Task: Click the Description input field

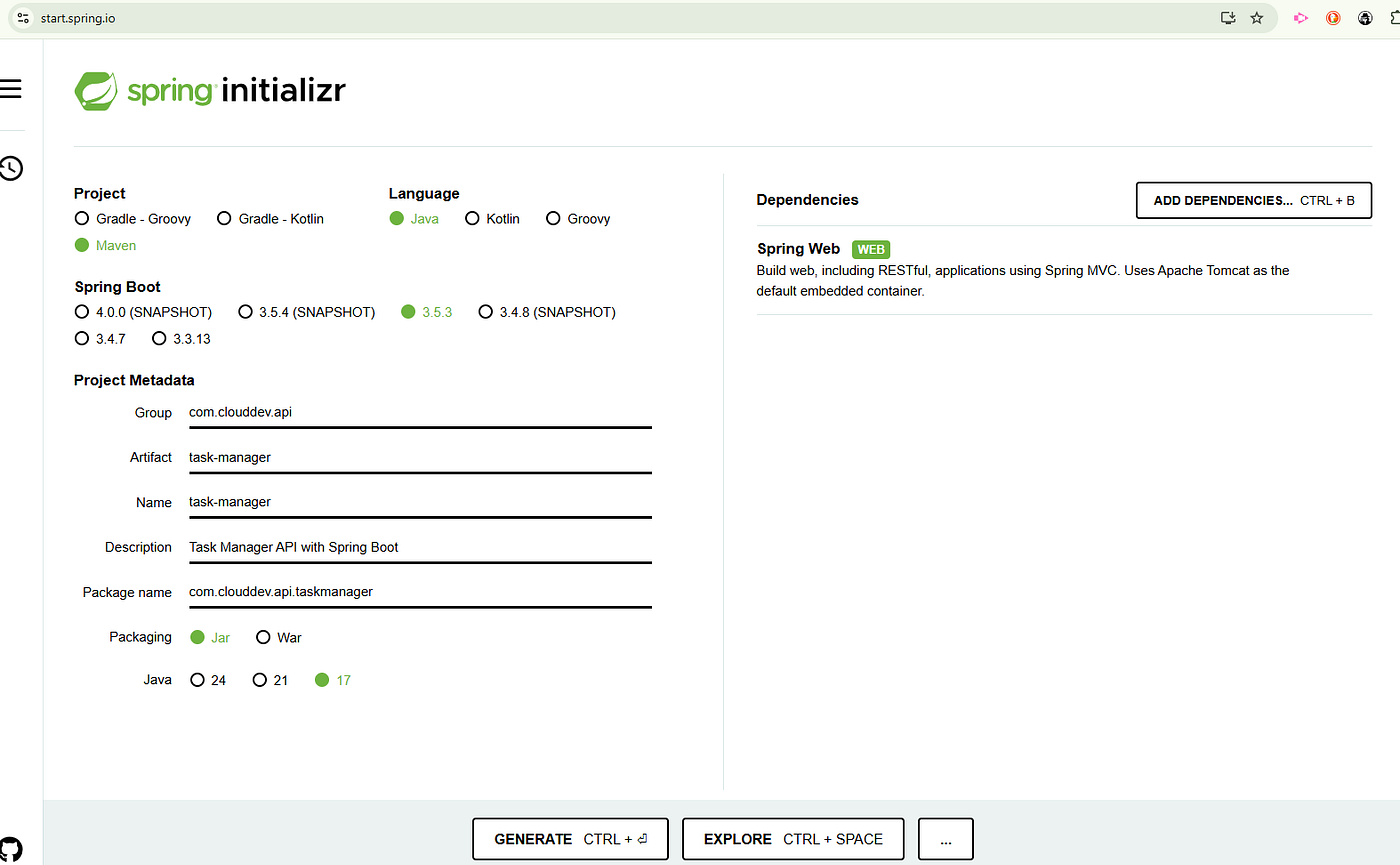Action: (420, 548)
